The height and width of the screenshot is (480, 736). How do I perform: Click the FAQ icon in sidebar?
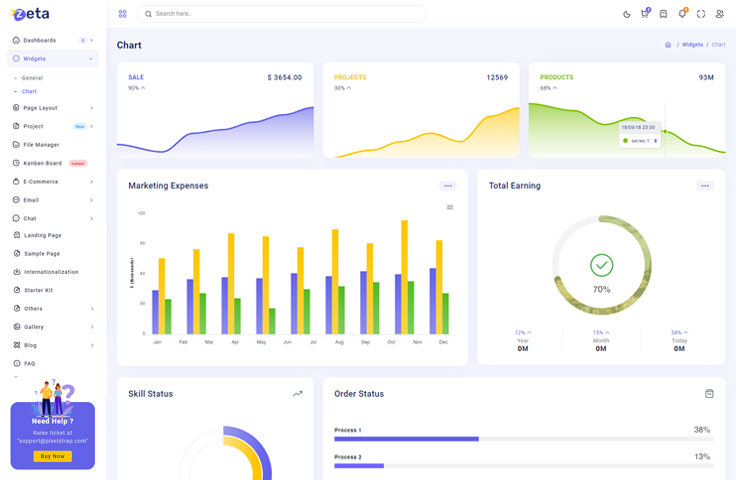coord(17,363)
